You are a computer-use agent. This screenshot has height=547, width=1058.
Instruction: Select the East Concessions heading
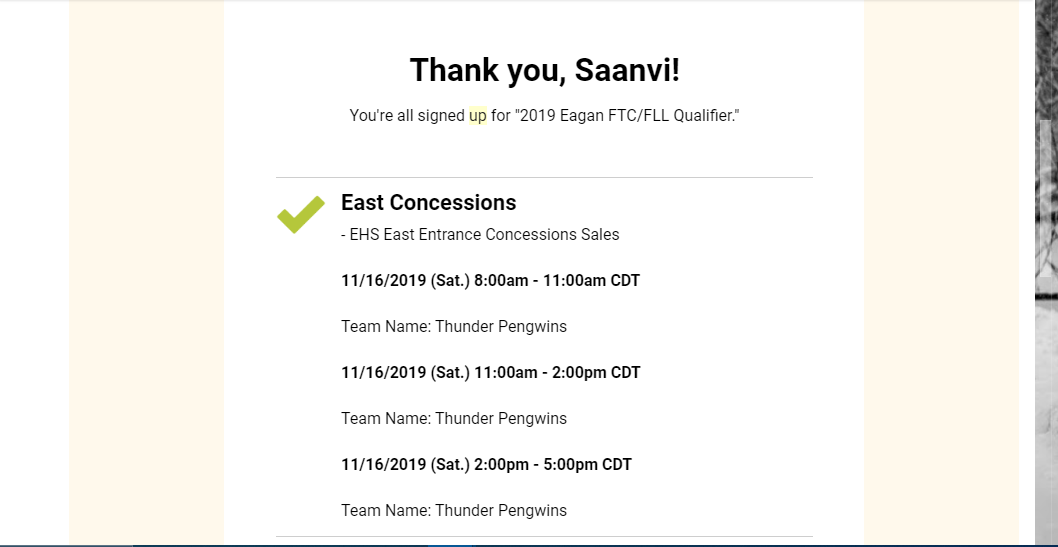(x=428, y=203)
